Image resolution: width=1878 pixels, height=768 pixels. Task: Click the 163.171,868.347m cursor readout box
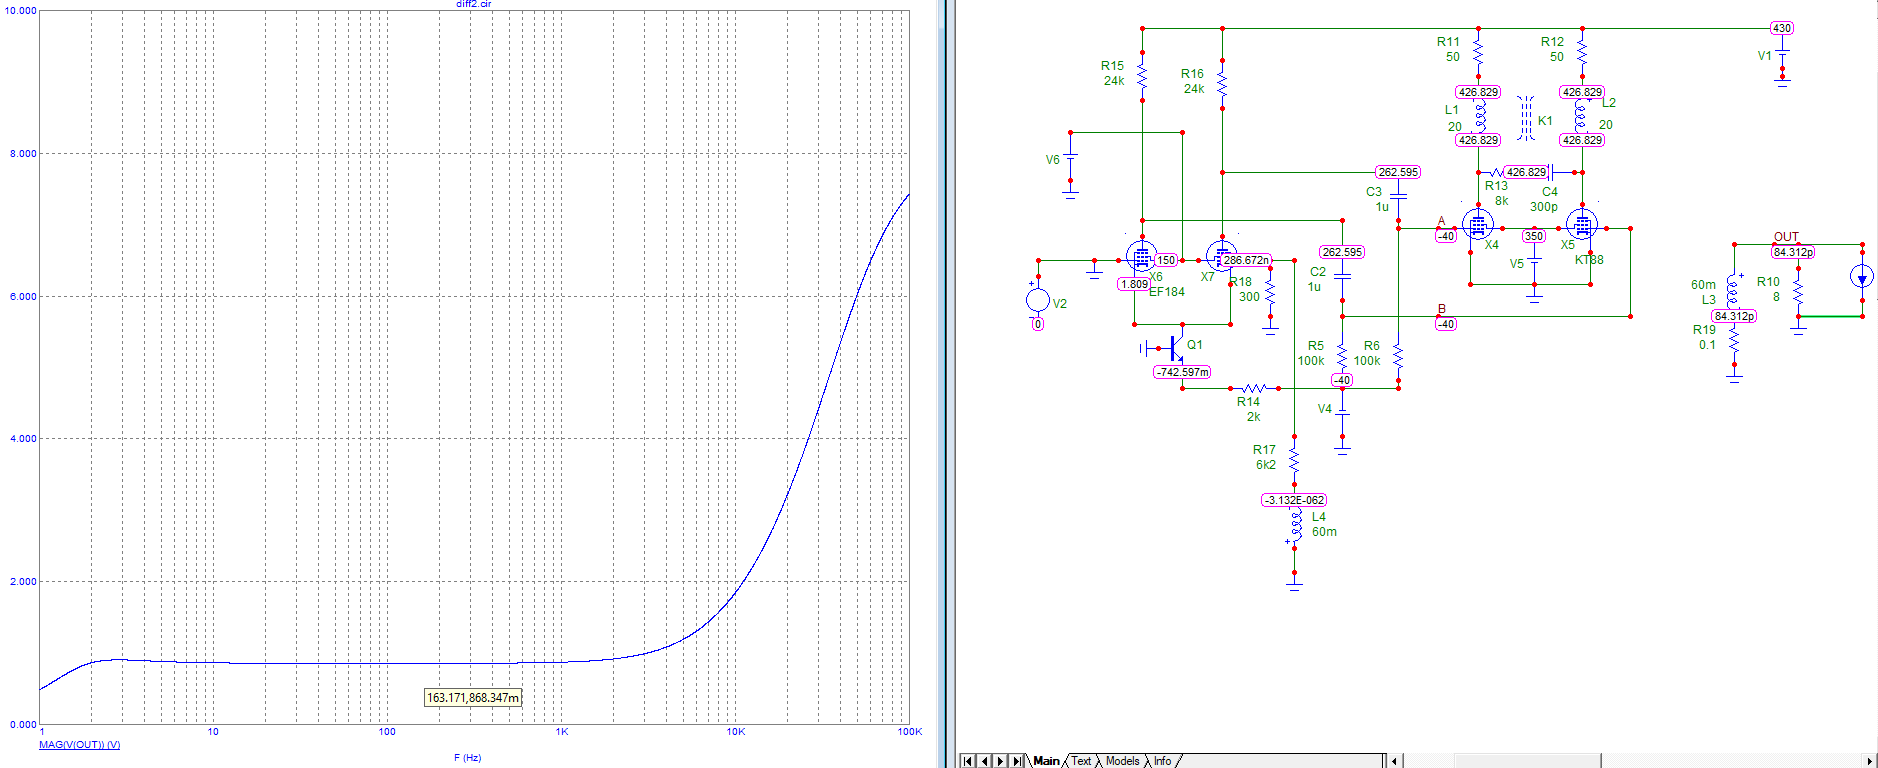point(473,698)
